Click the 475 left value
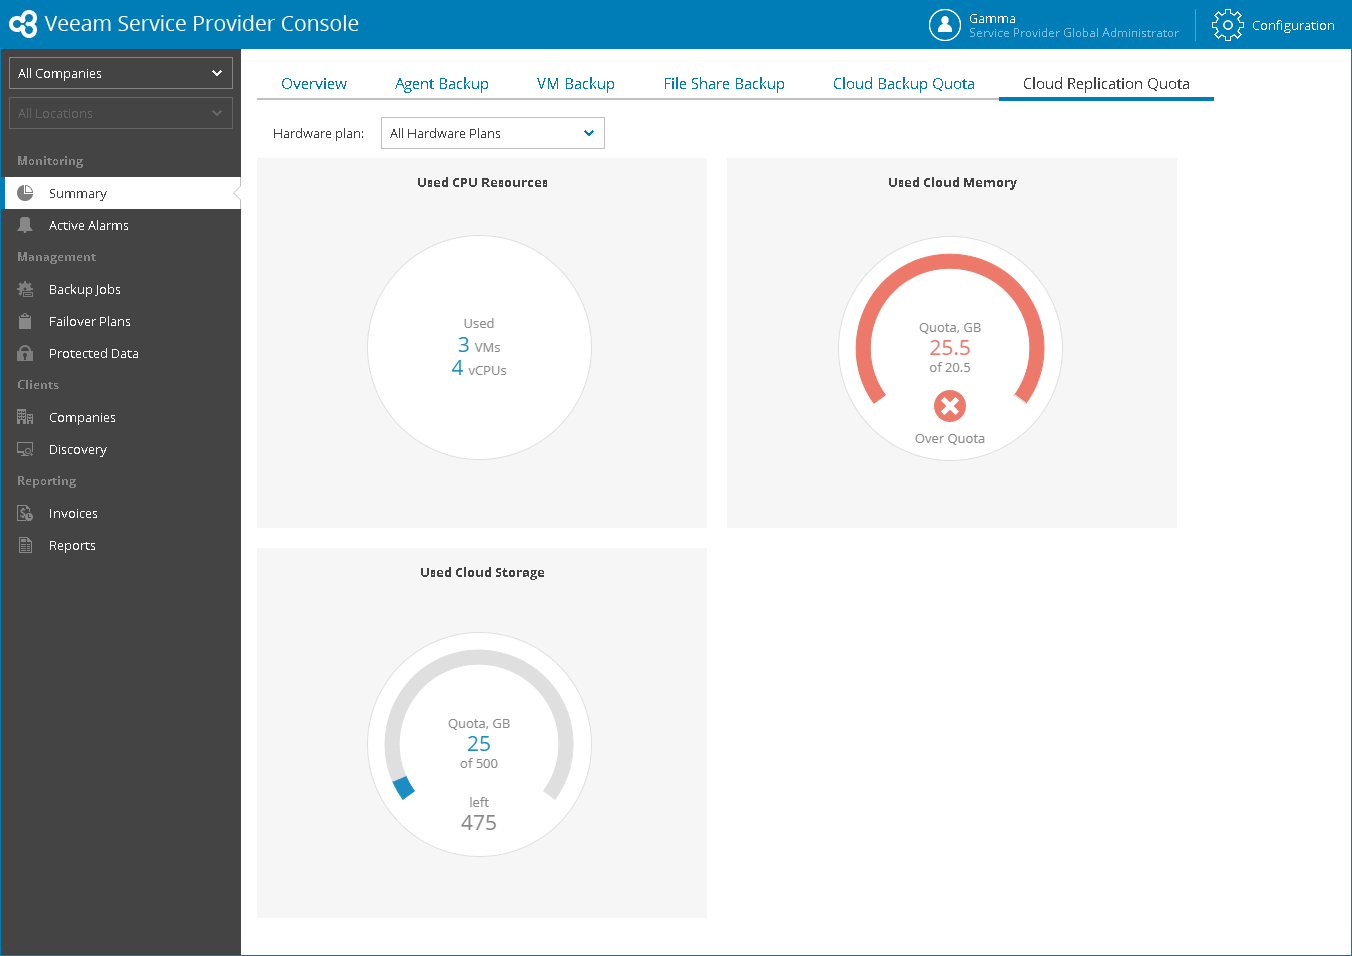This screenshot has height=956, width=1352. [x=479, y=823]
